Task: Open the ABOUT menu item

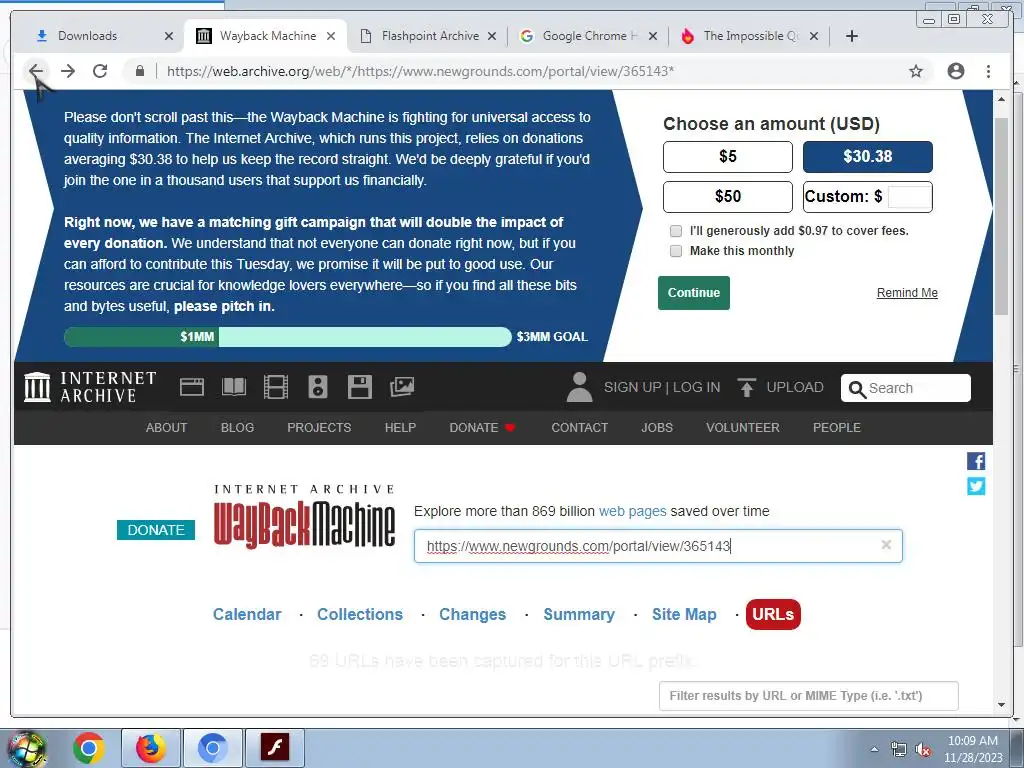Action: [167, 428]
